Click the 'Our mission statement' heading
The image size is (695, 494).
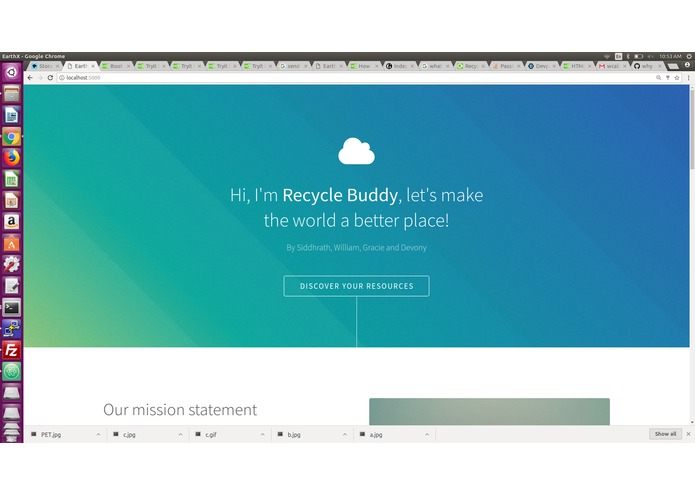180,410
